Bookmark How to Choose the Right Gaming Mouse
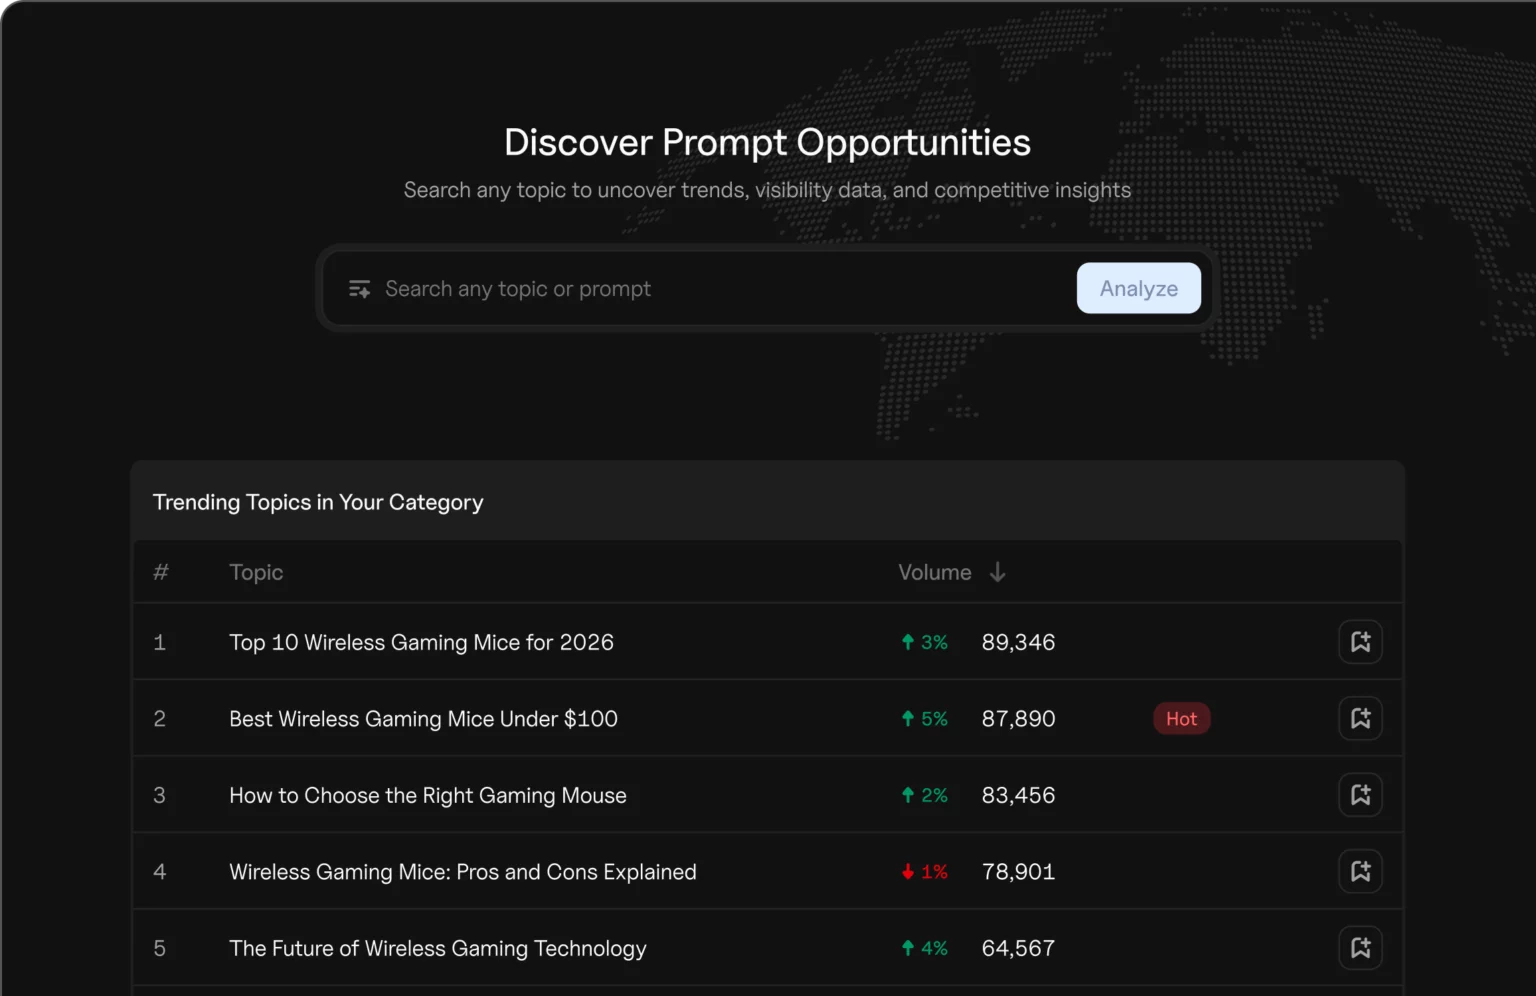This screenshot has width=1536, height=996. [x=1360, y=795]
